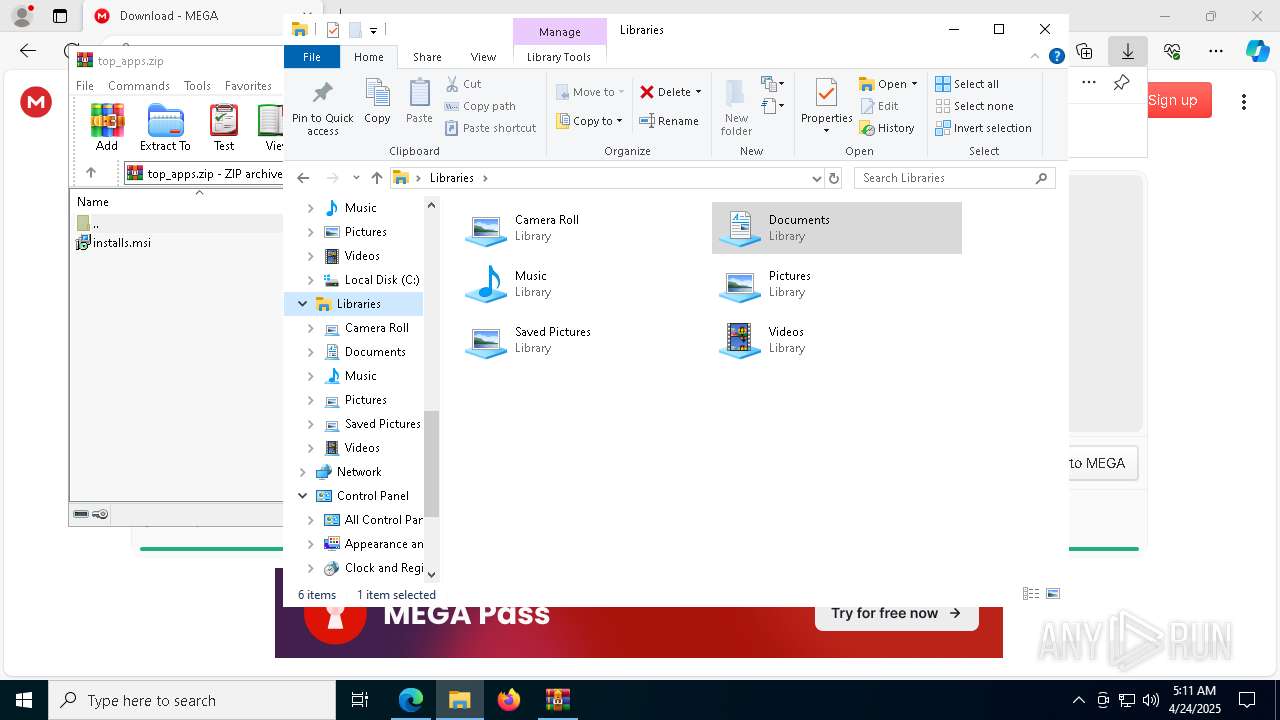Open Firefox from taskbar

tap(509, 700)
